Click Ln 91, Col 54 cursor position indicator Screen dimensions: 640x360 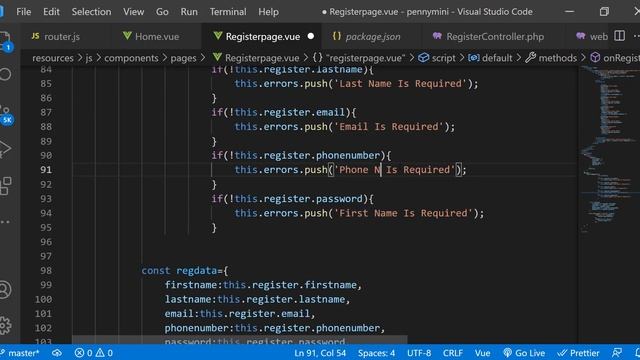click(320, 353)
